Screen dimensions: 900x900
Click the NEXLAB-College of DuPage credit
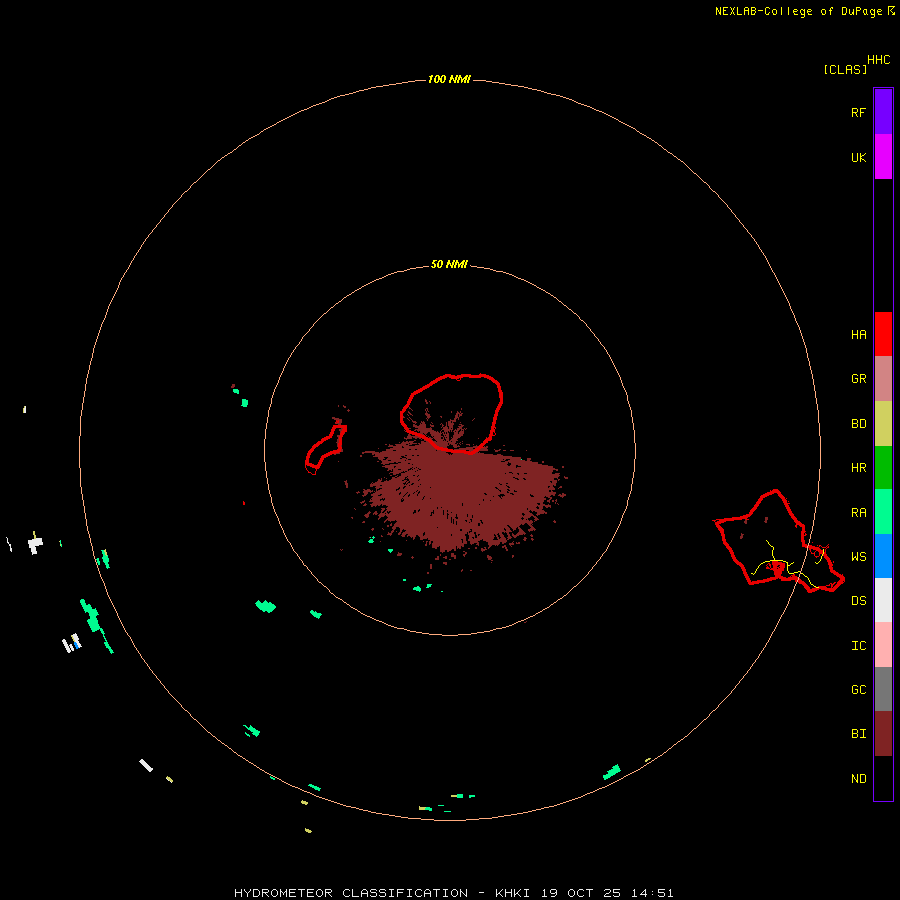coord(798,11)
